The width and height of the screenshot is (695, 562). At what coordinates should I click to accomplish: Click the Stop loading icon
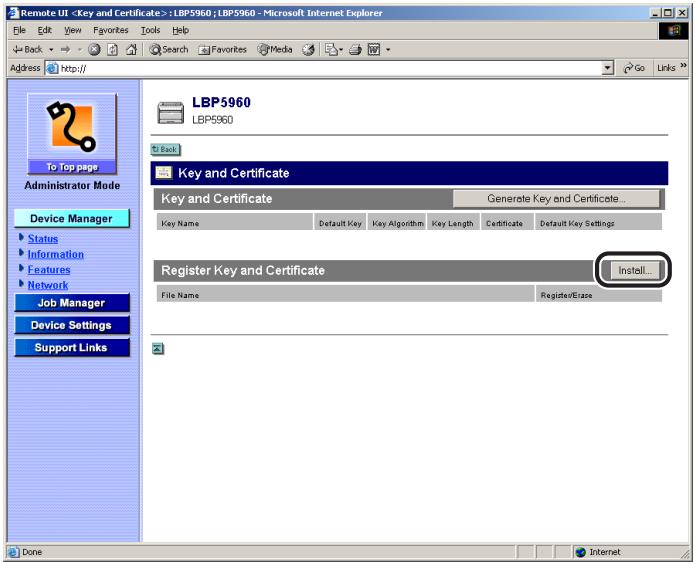pyautogui.click(x=94, y=50)
